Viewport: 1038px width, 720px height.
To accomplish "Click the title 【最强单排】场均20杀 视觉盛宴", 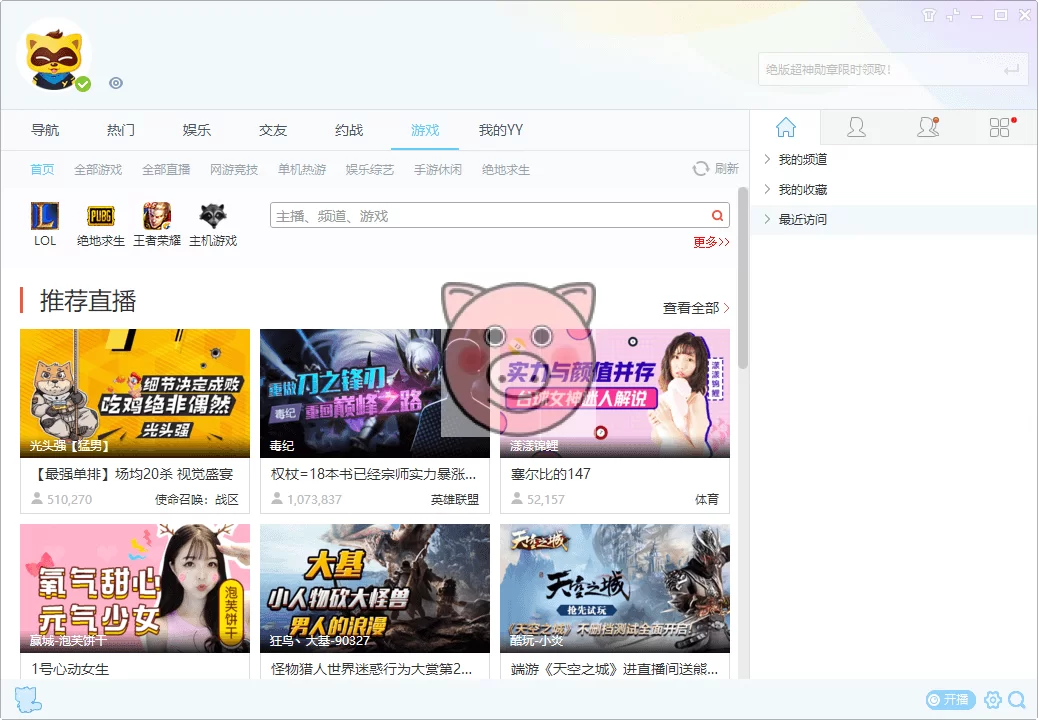I will click(x=132, y=474).
